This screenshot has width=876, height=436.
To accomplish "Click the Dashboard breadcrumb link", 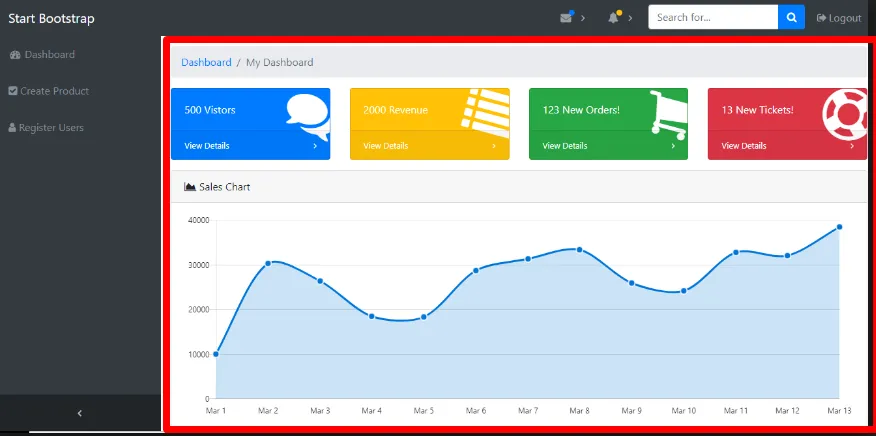I will pyautogui.click(x=206, y=62).
